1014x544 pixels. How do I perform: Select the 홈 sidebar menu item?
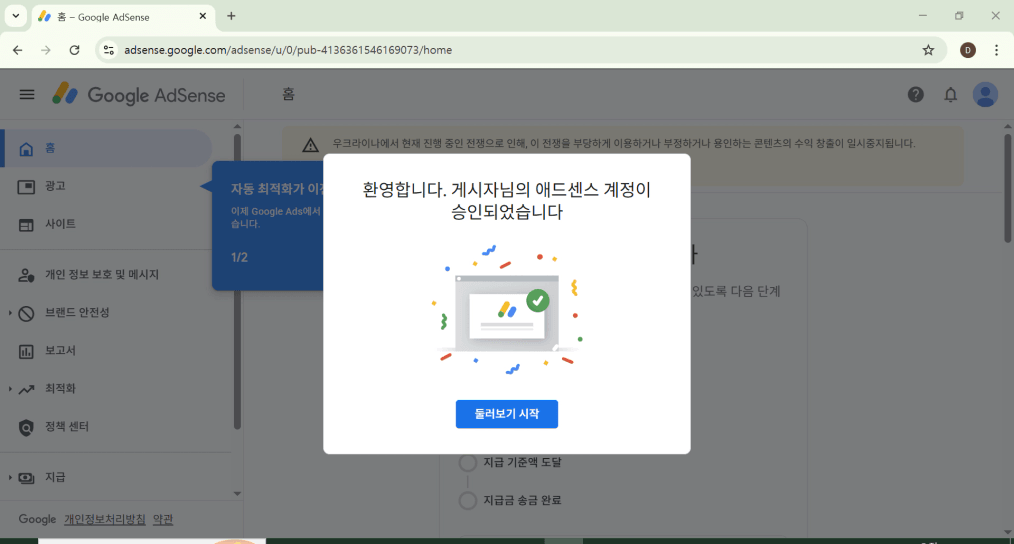106,149
